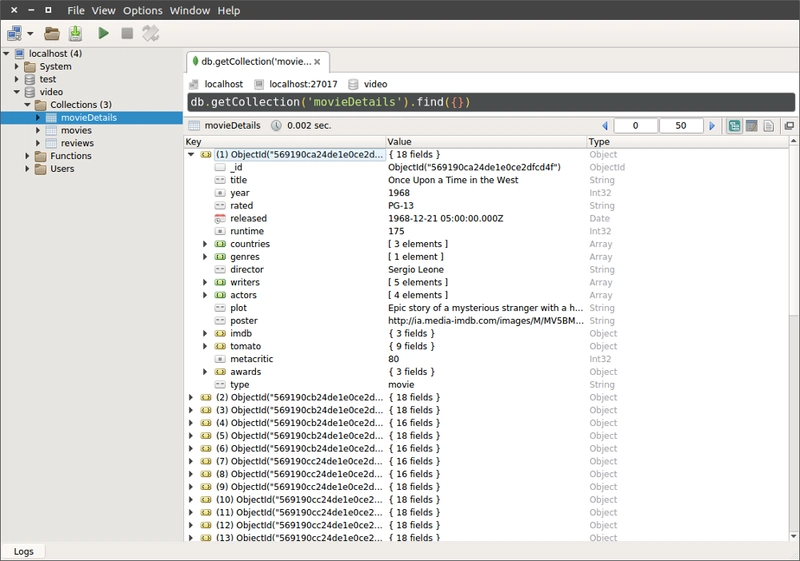
Task: Expand the Users folder arrow
Action: click(x=27, y=168)
